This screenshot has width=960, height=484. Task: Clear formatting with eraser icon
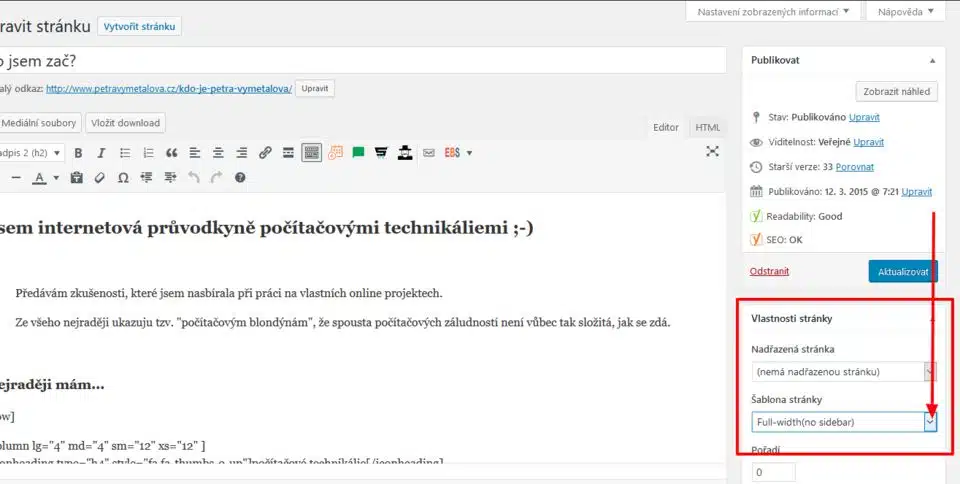[100, 177]
